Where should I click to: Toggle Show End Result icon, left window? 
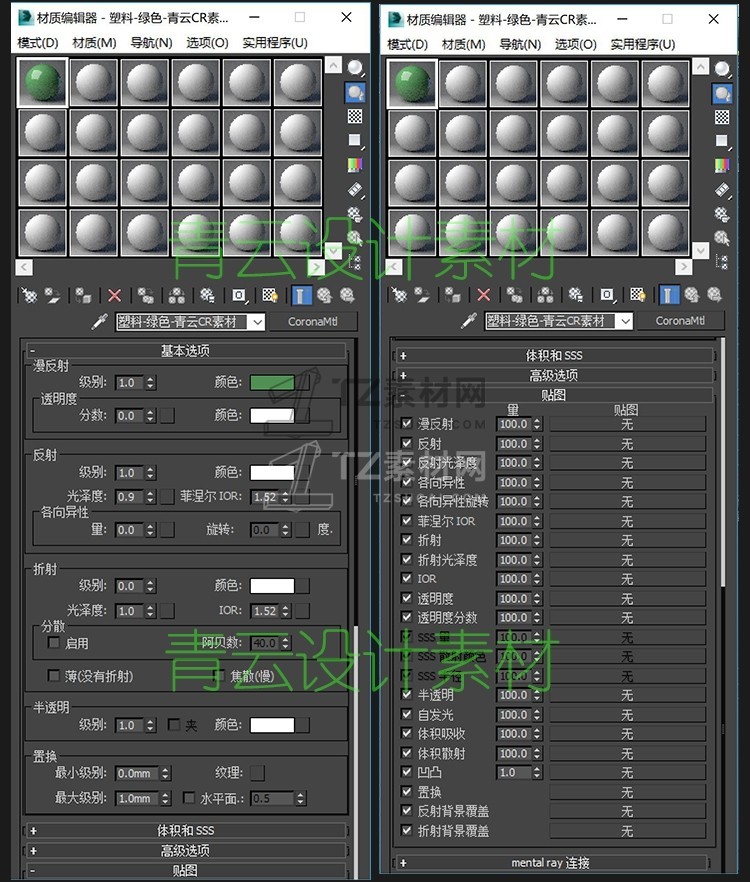301,295
